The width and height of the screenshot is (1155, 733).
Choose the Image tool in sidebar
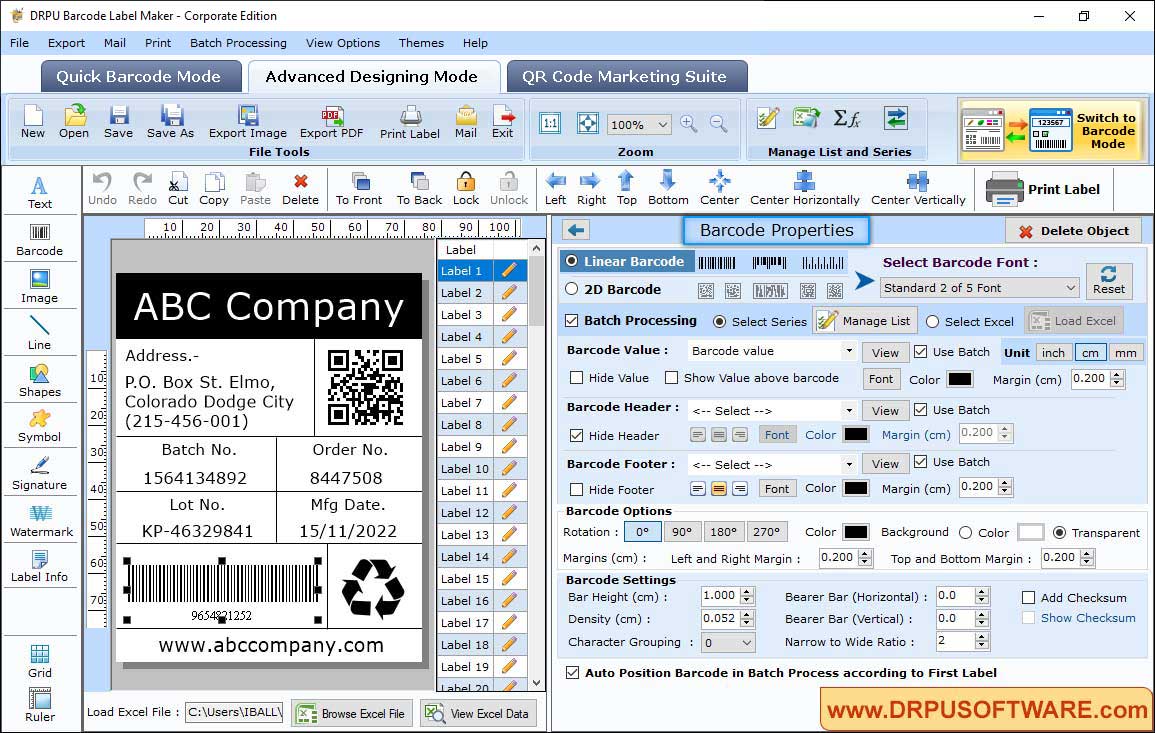tap(40, 287)
